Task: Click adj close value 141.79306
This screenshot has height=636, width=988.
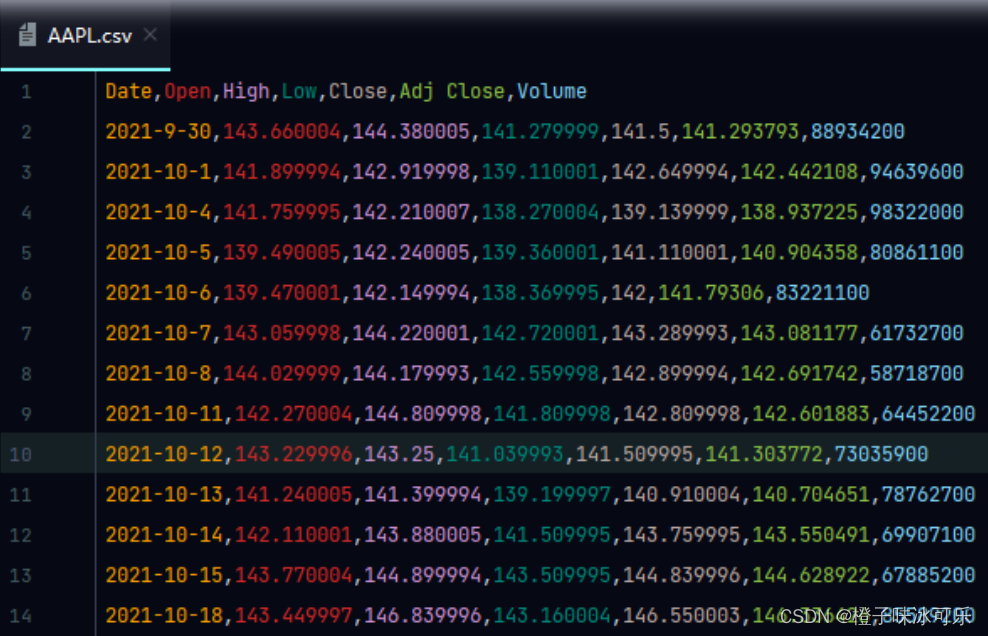Action: coord(711,293)
